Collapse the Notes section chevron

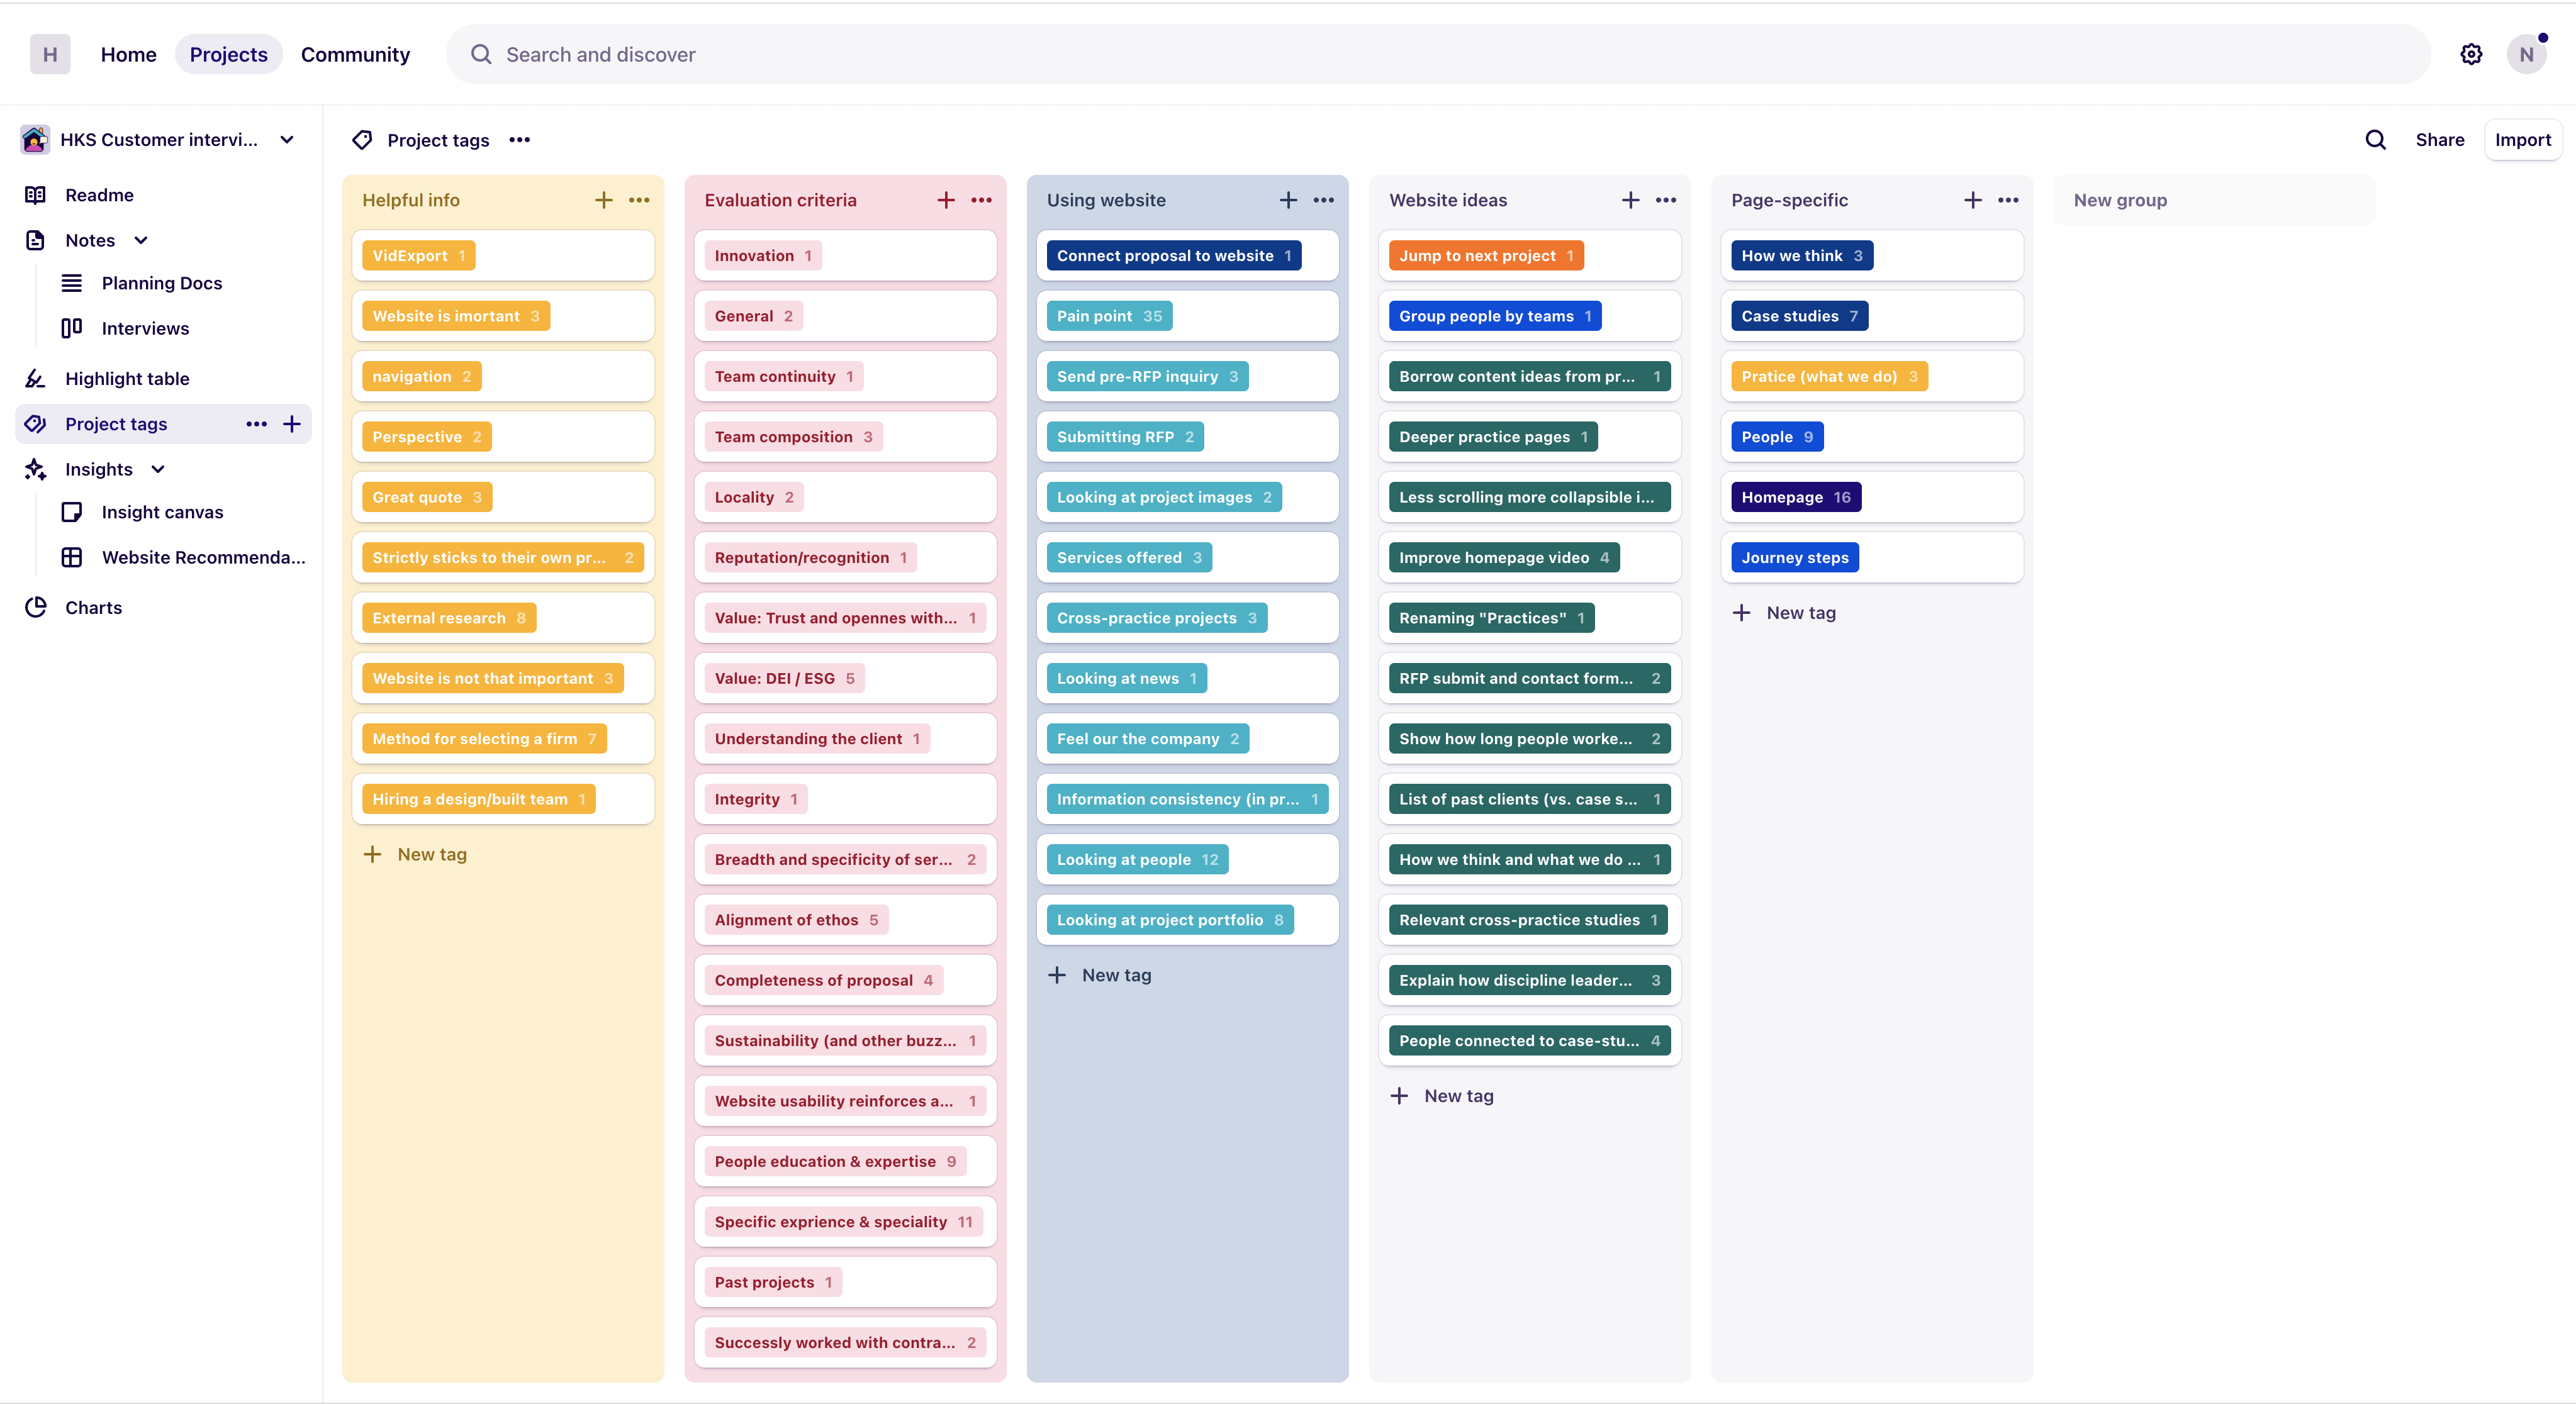(141, 240)
